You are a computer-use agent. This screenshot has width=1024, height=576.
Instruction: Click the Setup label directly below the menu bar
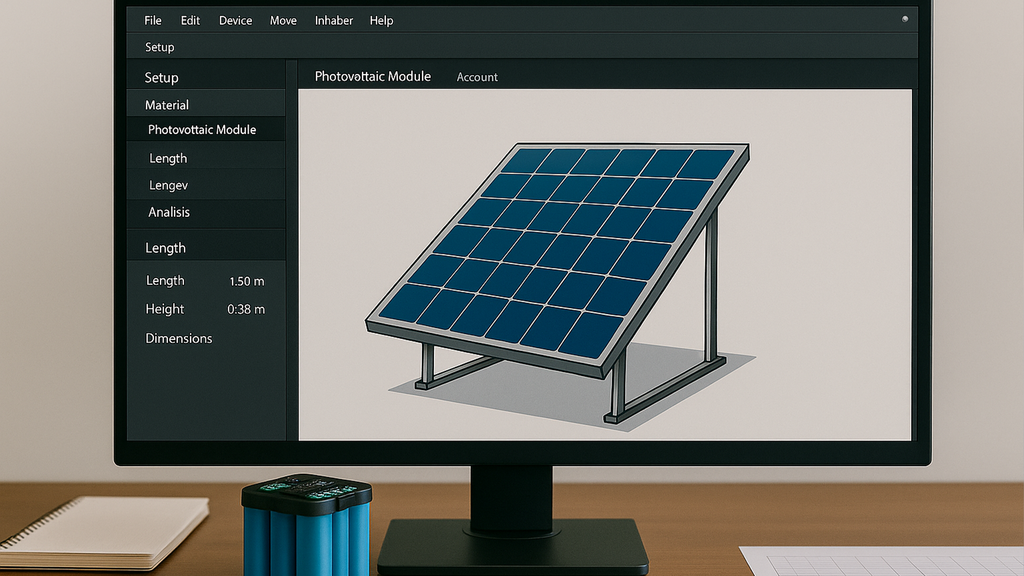click(x=159, y=47)
